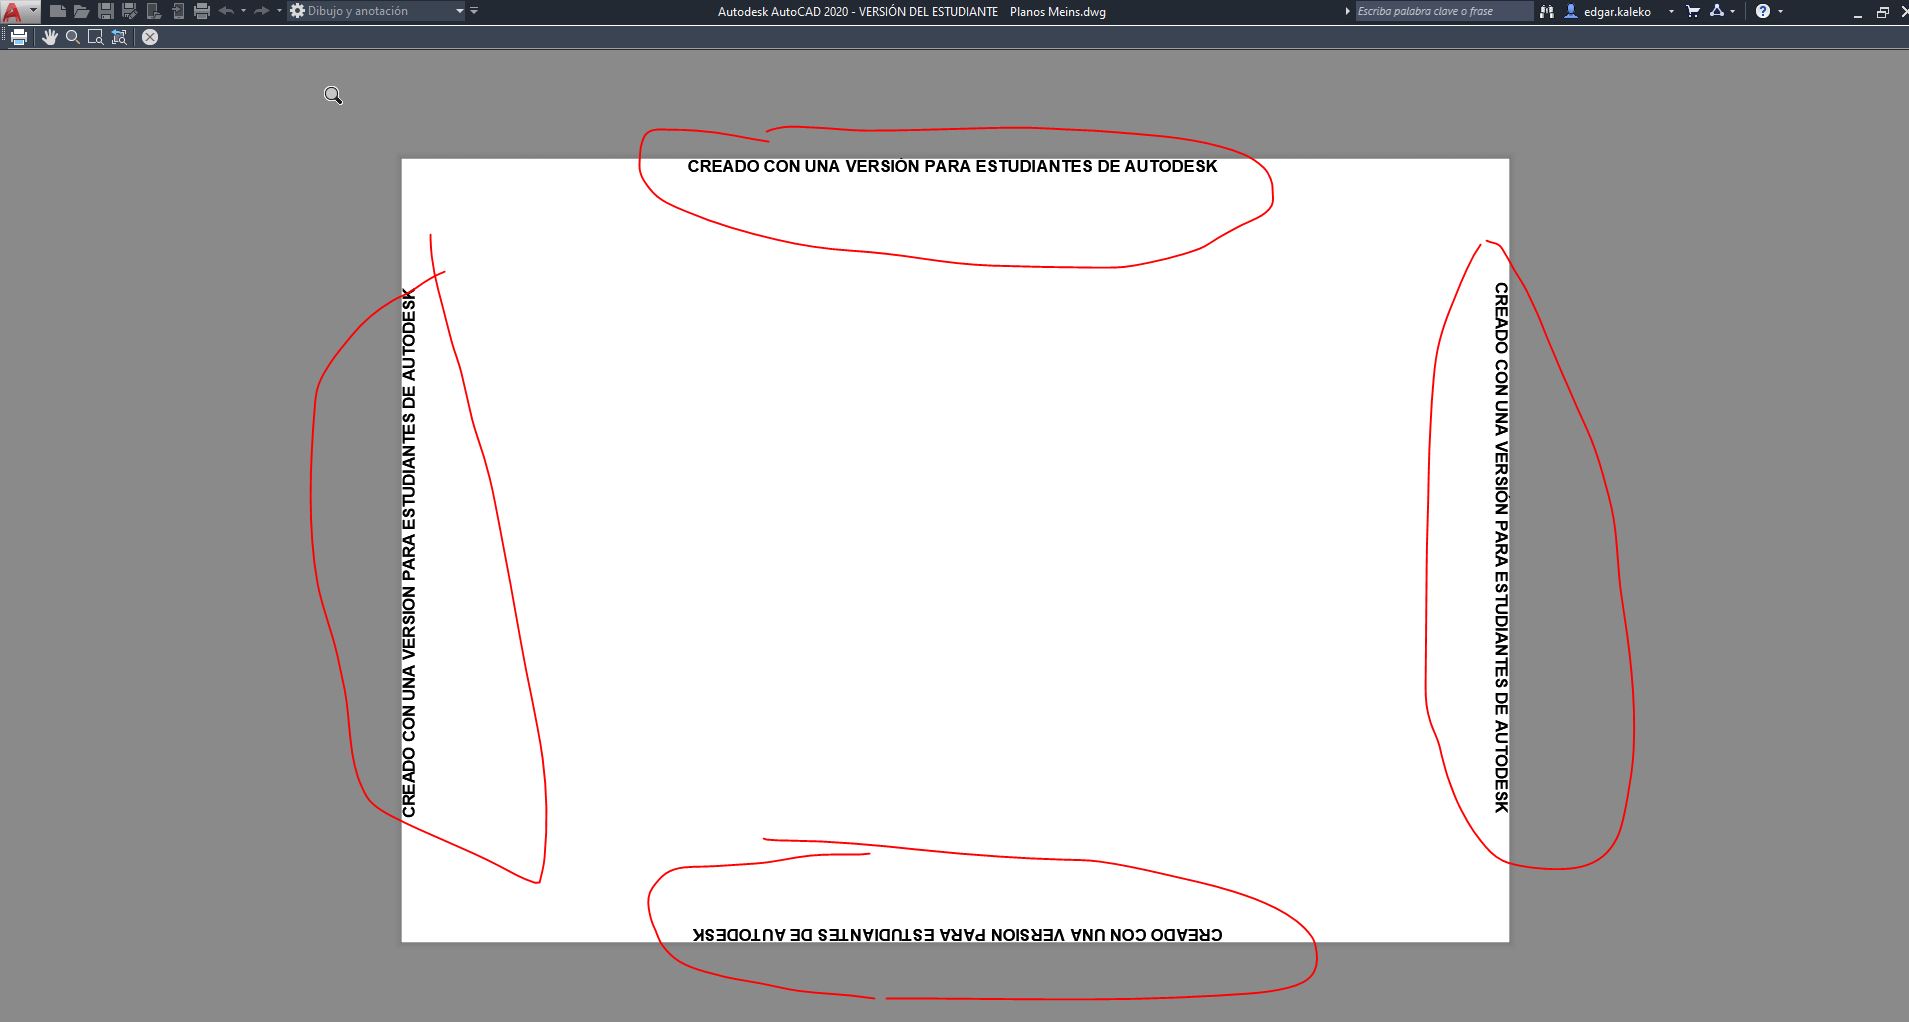This screenshot has height=1022, width=1909.
Task: Expand the application menu arrow beside A logo
Action: [x=33, y=10]
